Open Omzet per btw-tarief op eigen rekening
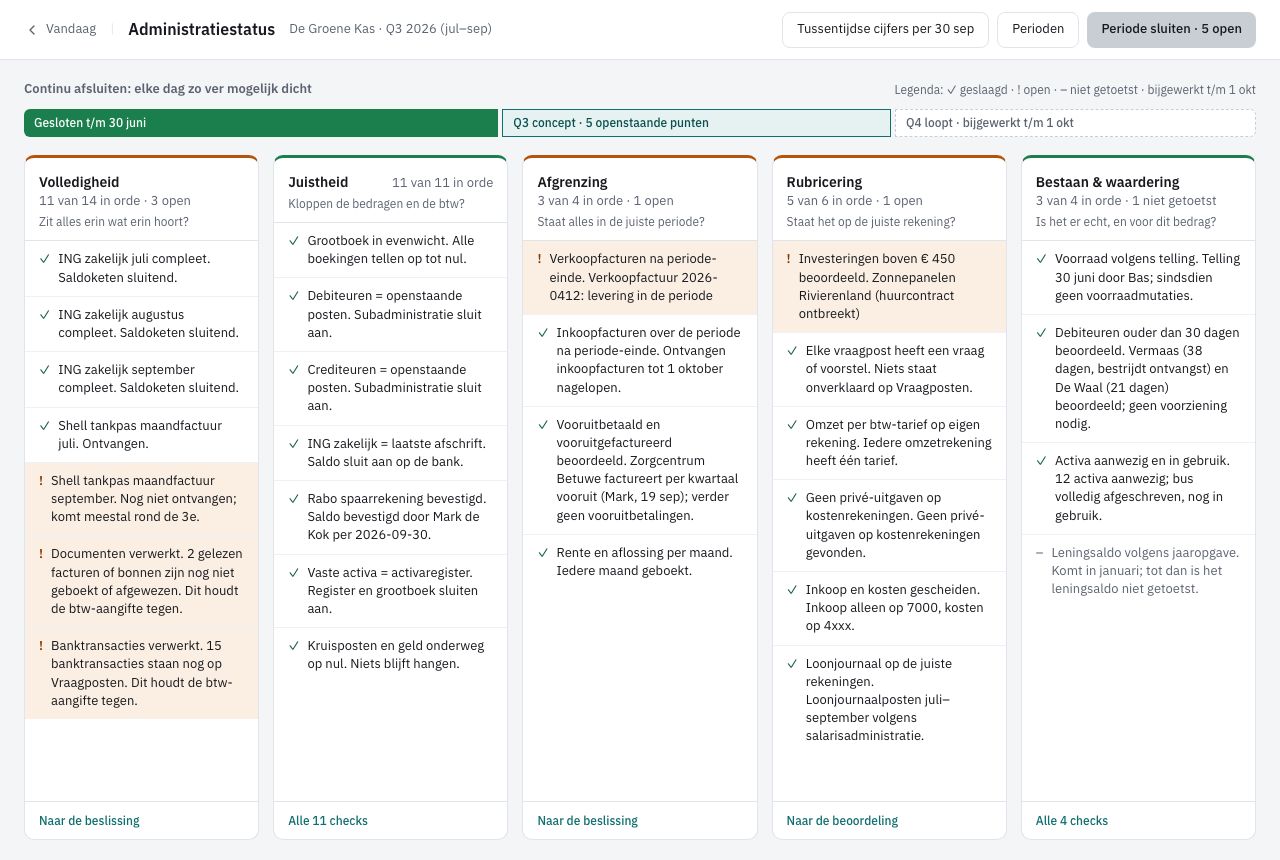1280x860 pixels. (x=889, y=443)
